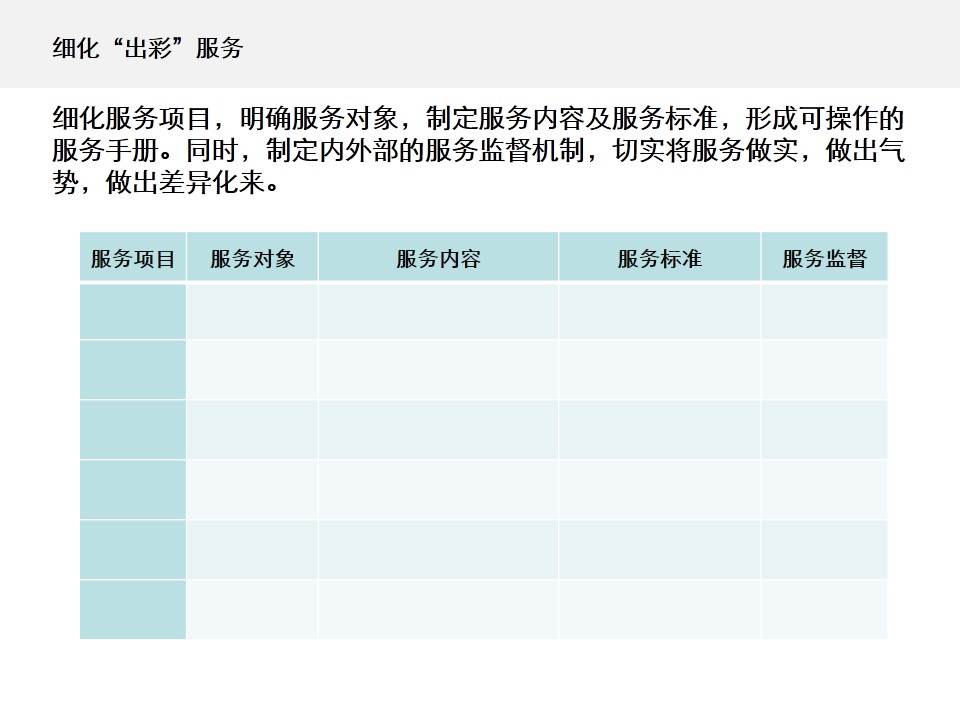Select the 服务监督 header cell

(x=824, y=258)
